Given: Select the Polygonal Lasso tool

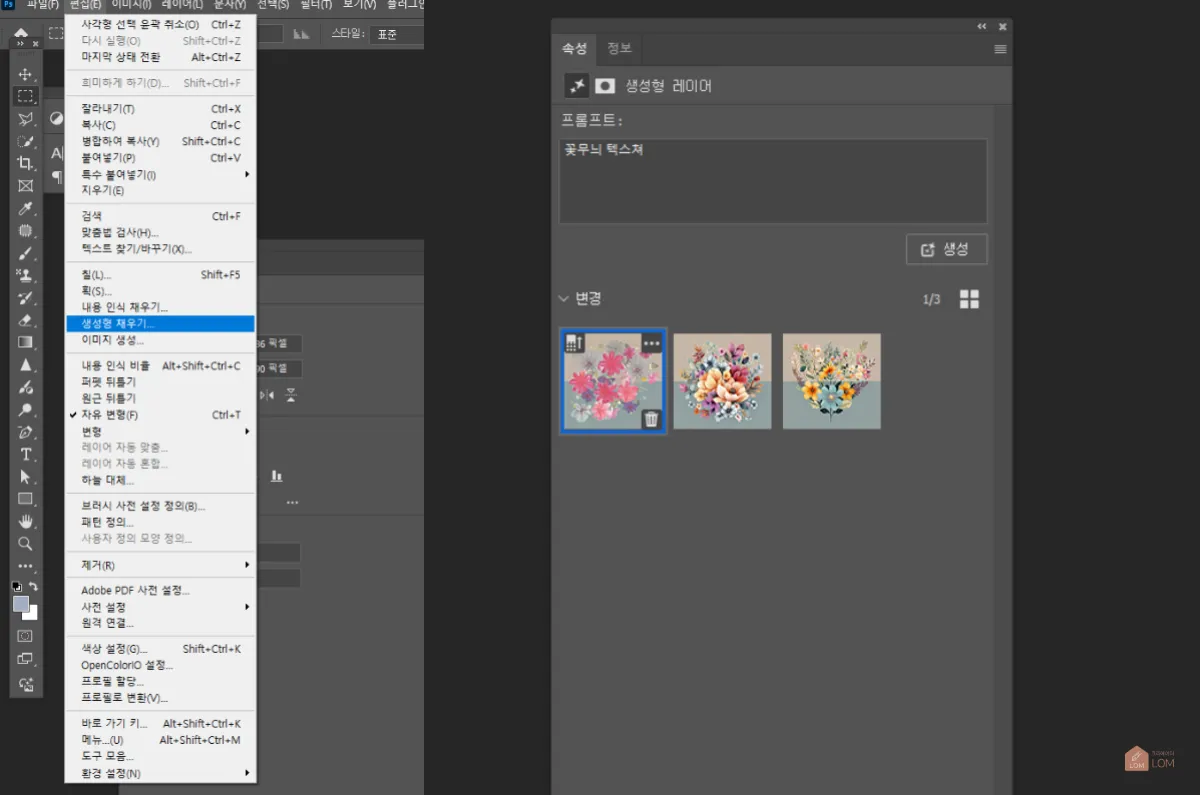Looking at the screenshot, I should click(26, 119).
